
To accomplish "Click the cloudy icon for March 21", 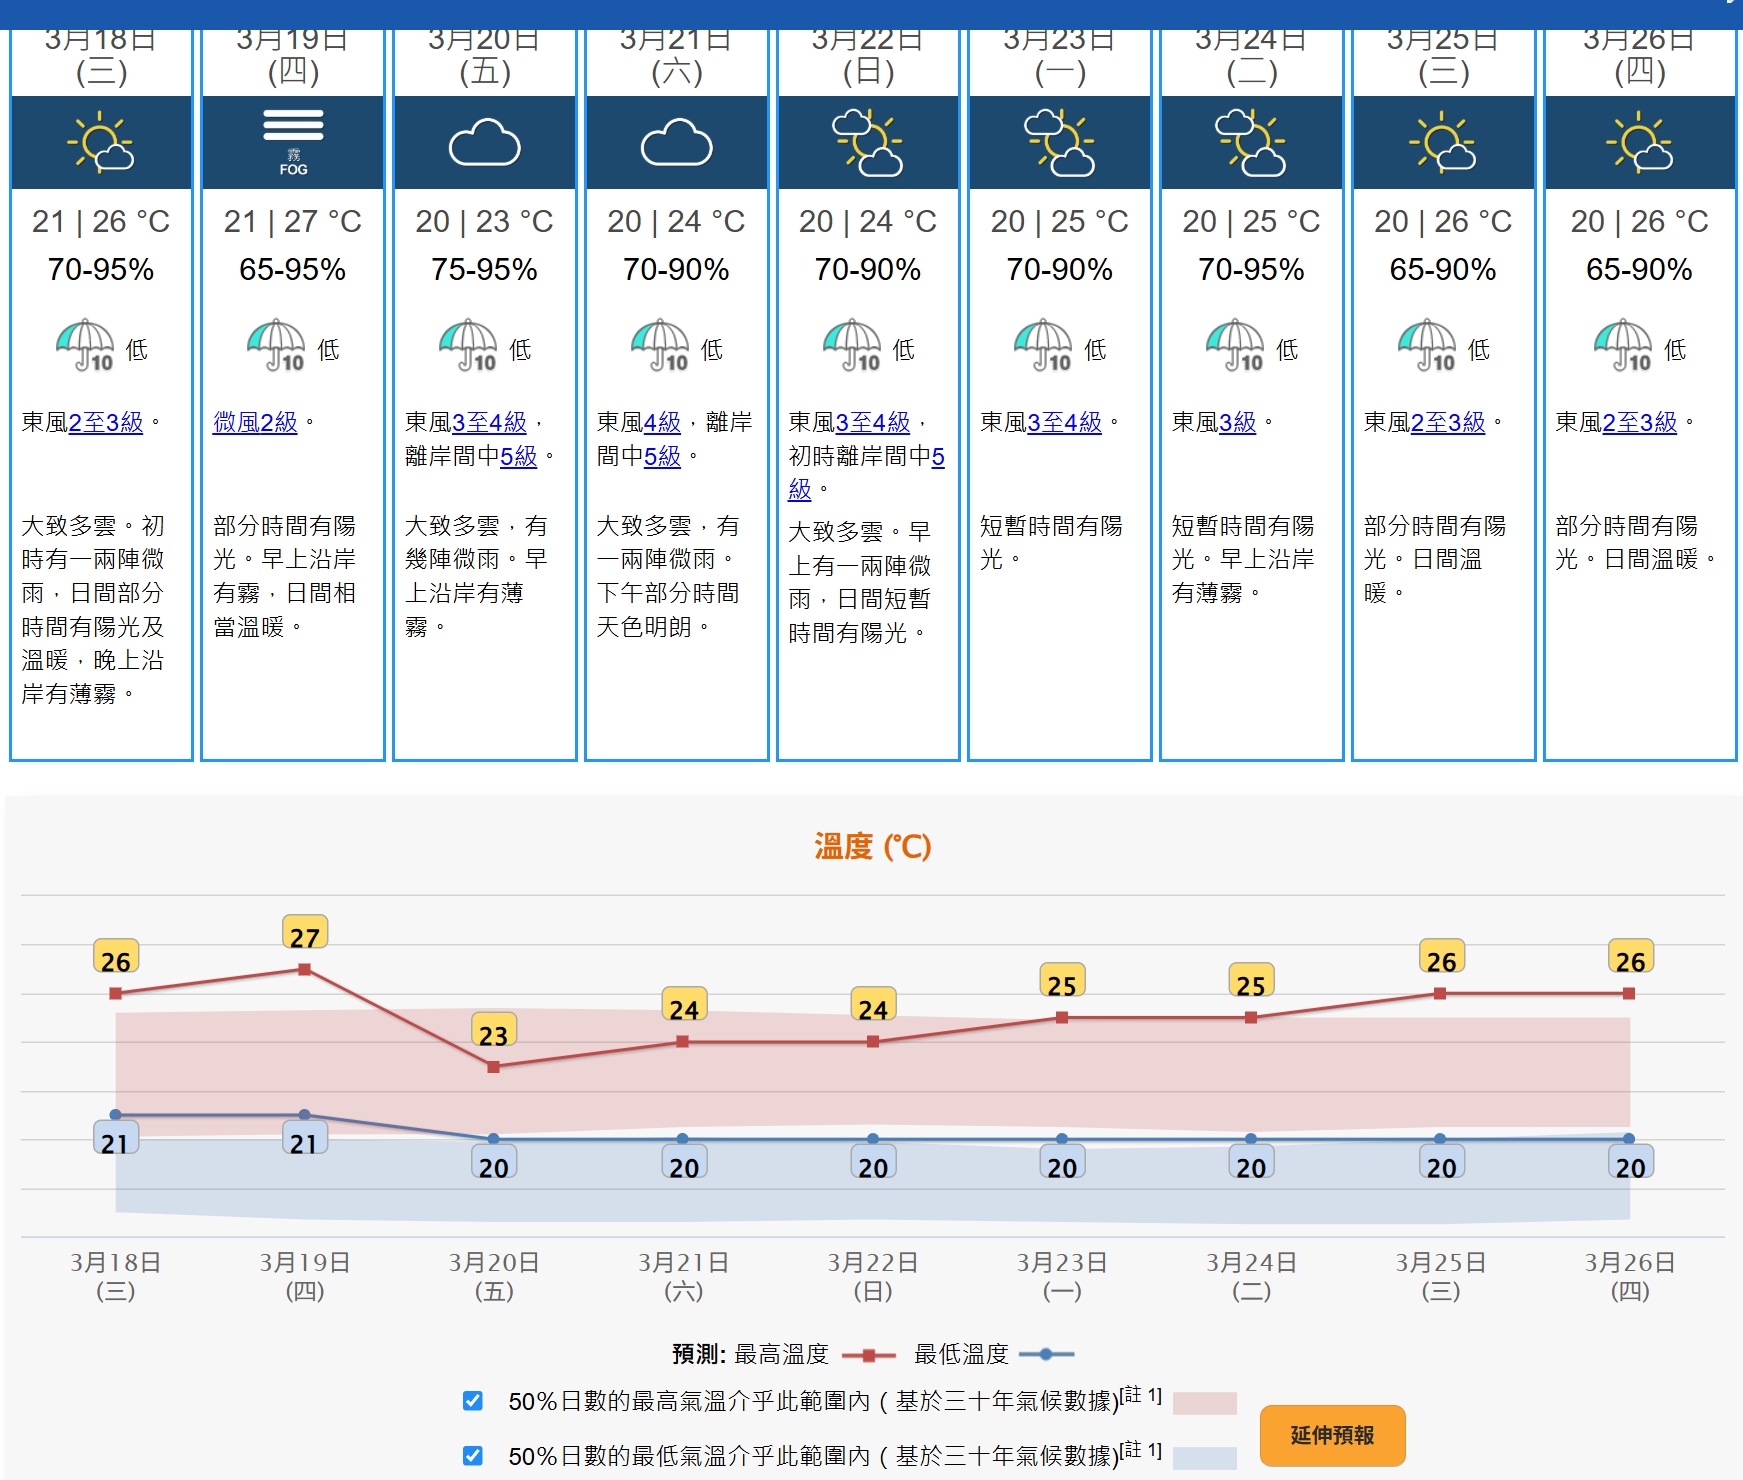I will (x=676, y=143).
